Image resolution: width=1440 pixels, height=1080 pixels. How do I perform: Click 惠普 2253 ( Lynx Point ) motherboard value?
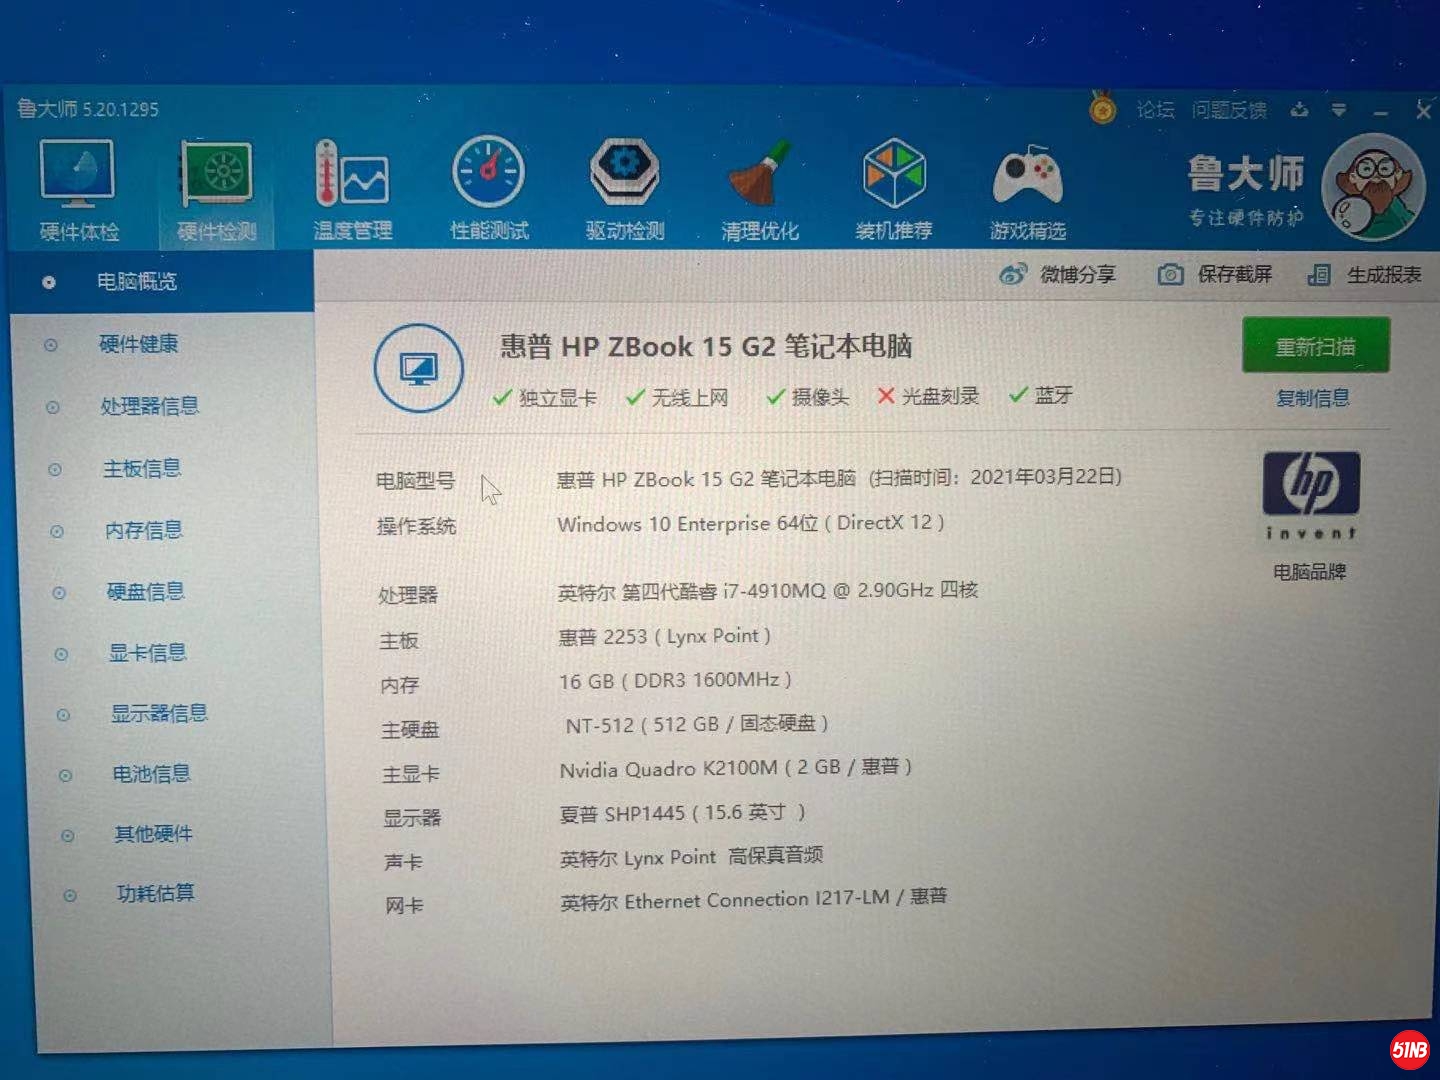coord(664,636)
